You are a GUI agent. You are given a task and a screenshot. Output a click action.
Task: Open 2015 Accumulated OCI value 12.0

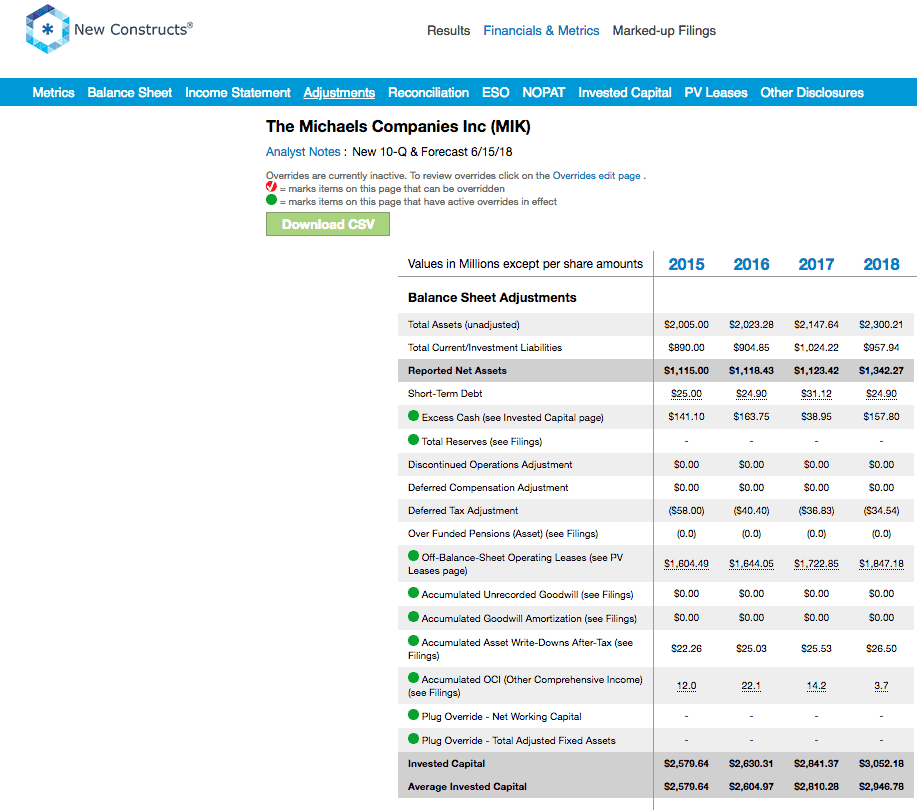point(687,686)
